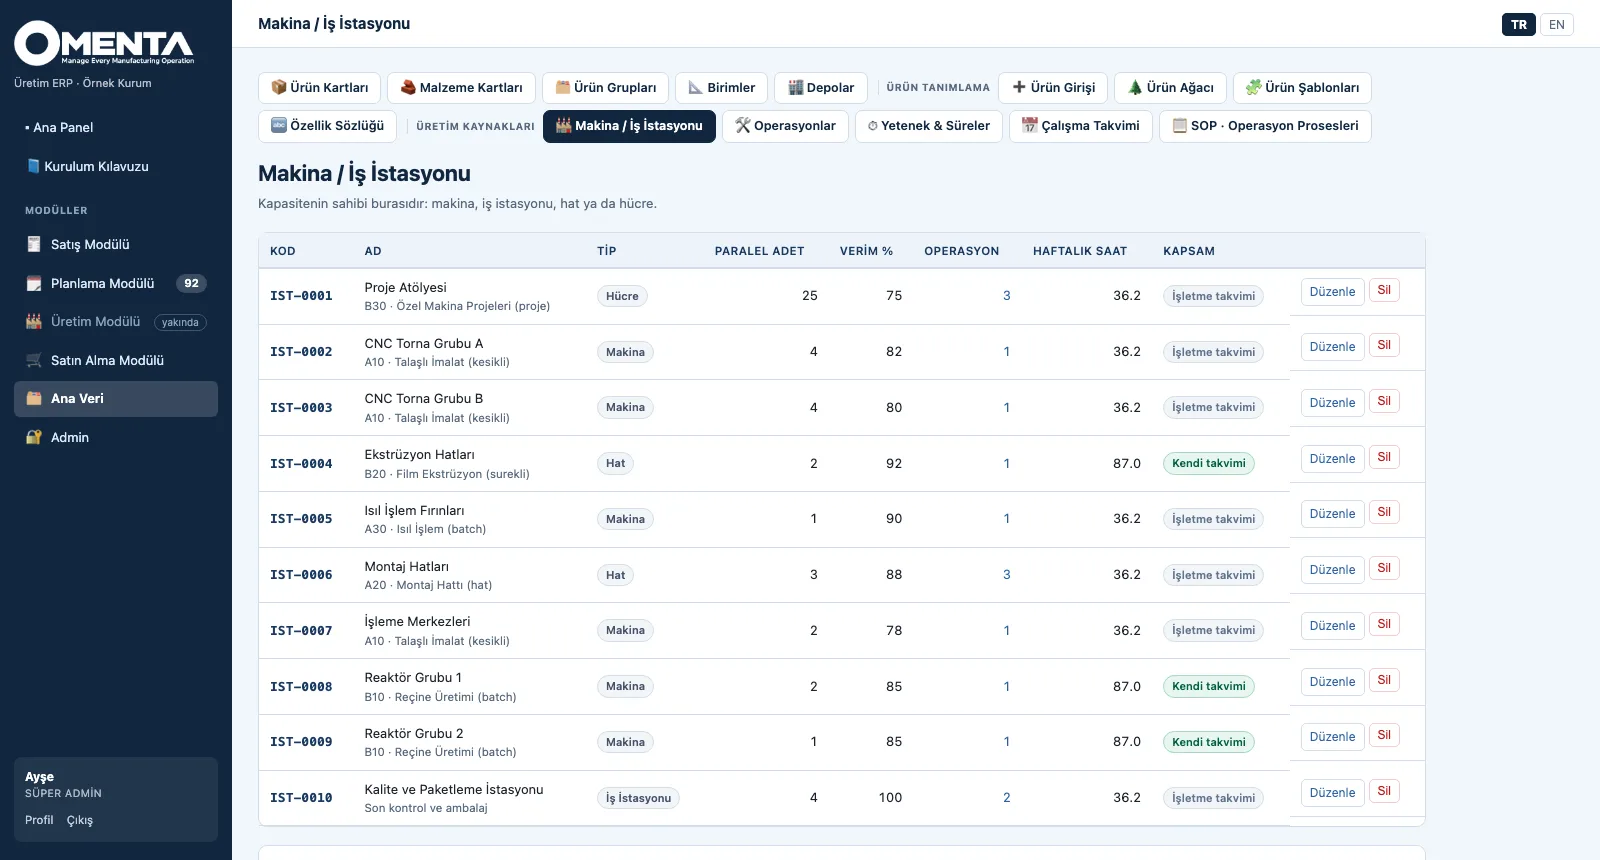Viewport: 1600px width, 860px height.
Task: Open the Çalışma Takvimi tab
Action: click(x=1081, y=126)
